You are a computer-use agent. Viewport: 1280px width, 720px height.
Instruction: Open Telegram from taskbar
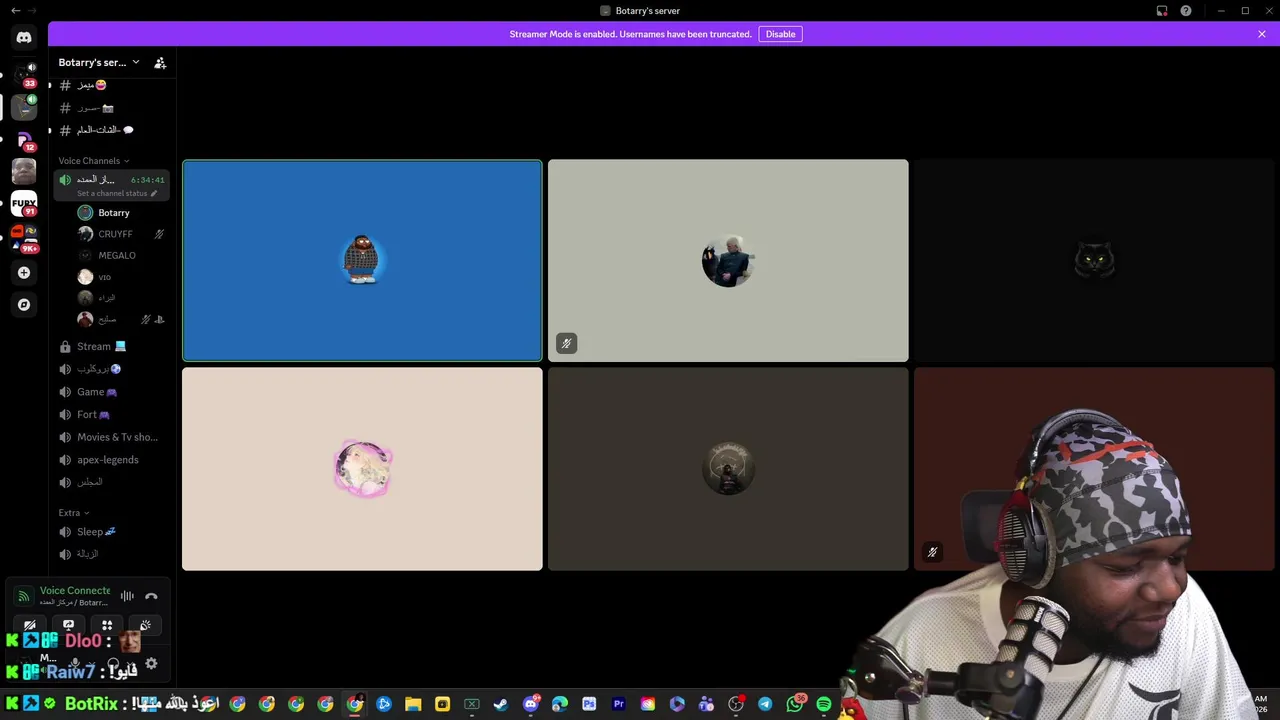(x=765, y=705)
